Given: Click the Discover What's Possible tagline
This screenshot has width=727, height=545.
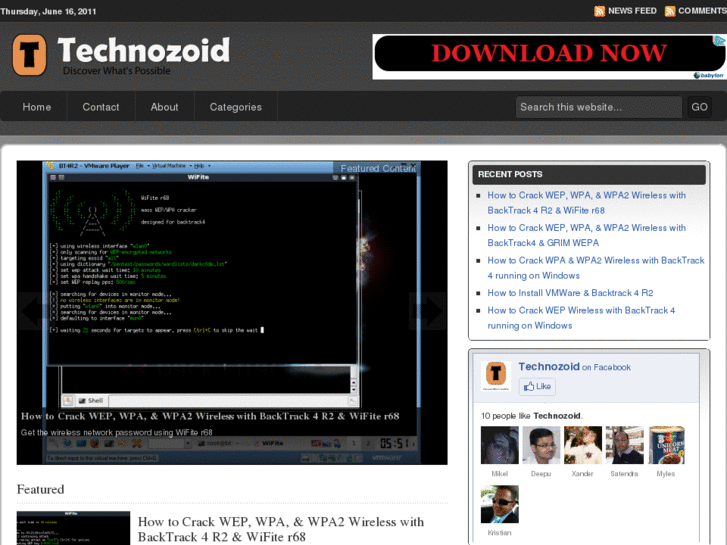Looking at the screenshot, I should (x=116, y=71).
